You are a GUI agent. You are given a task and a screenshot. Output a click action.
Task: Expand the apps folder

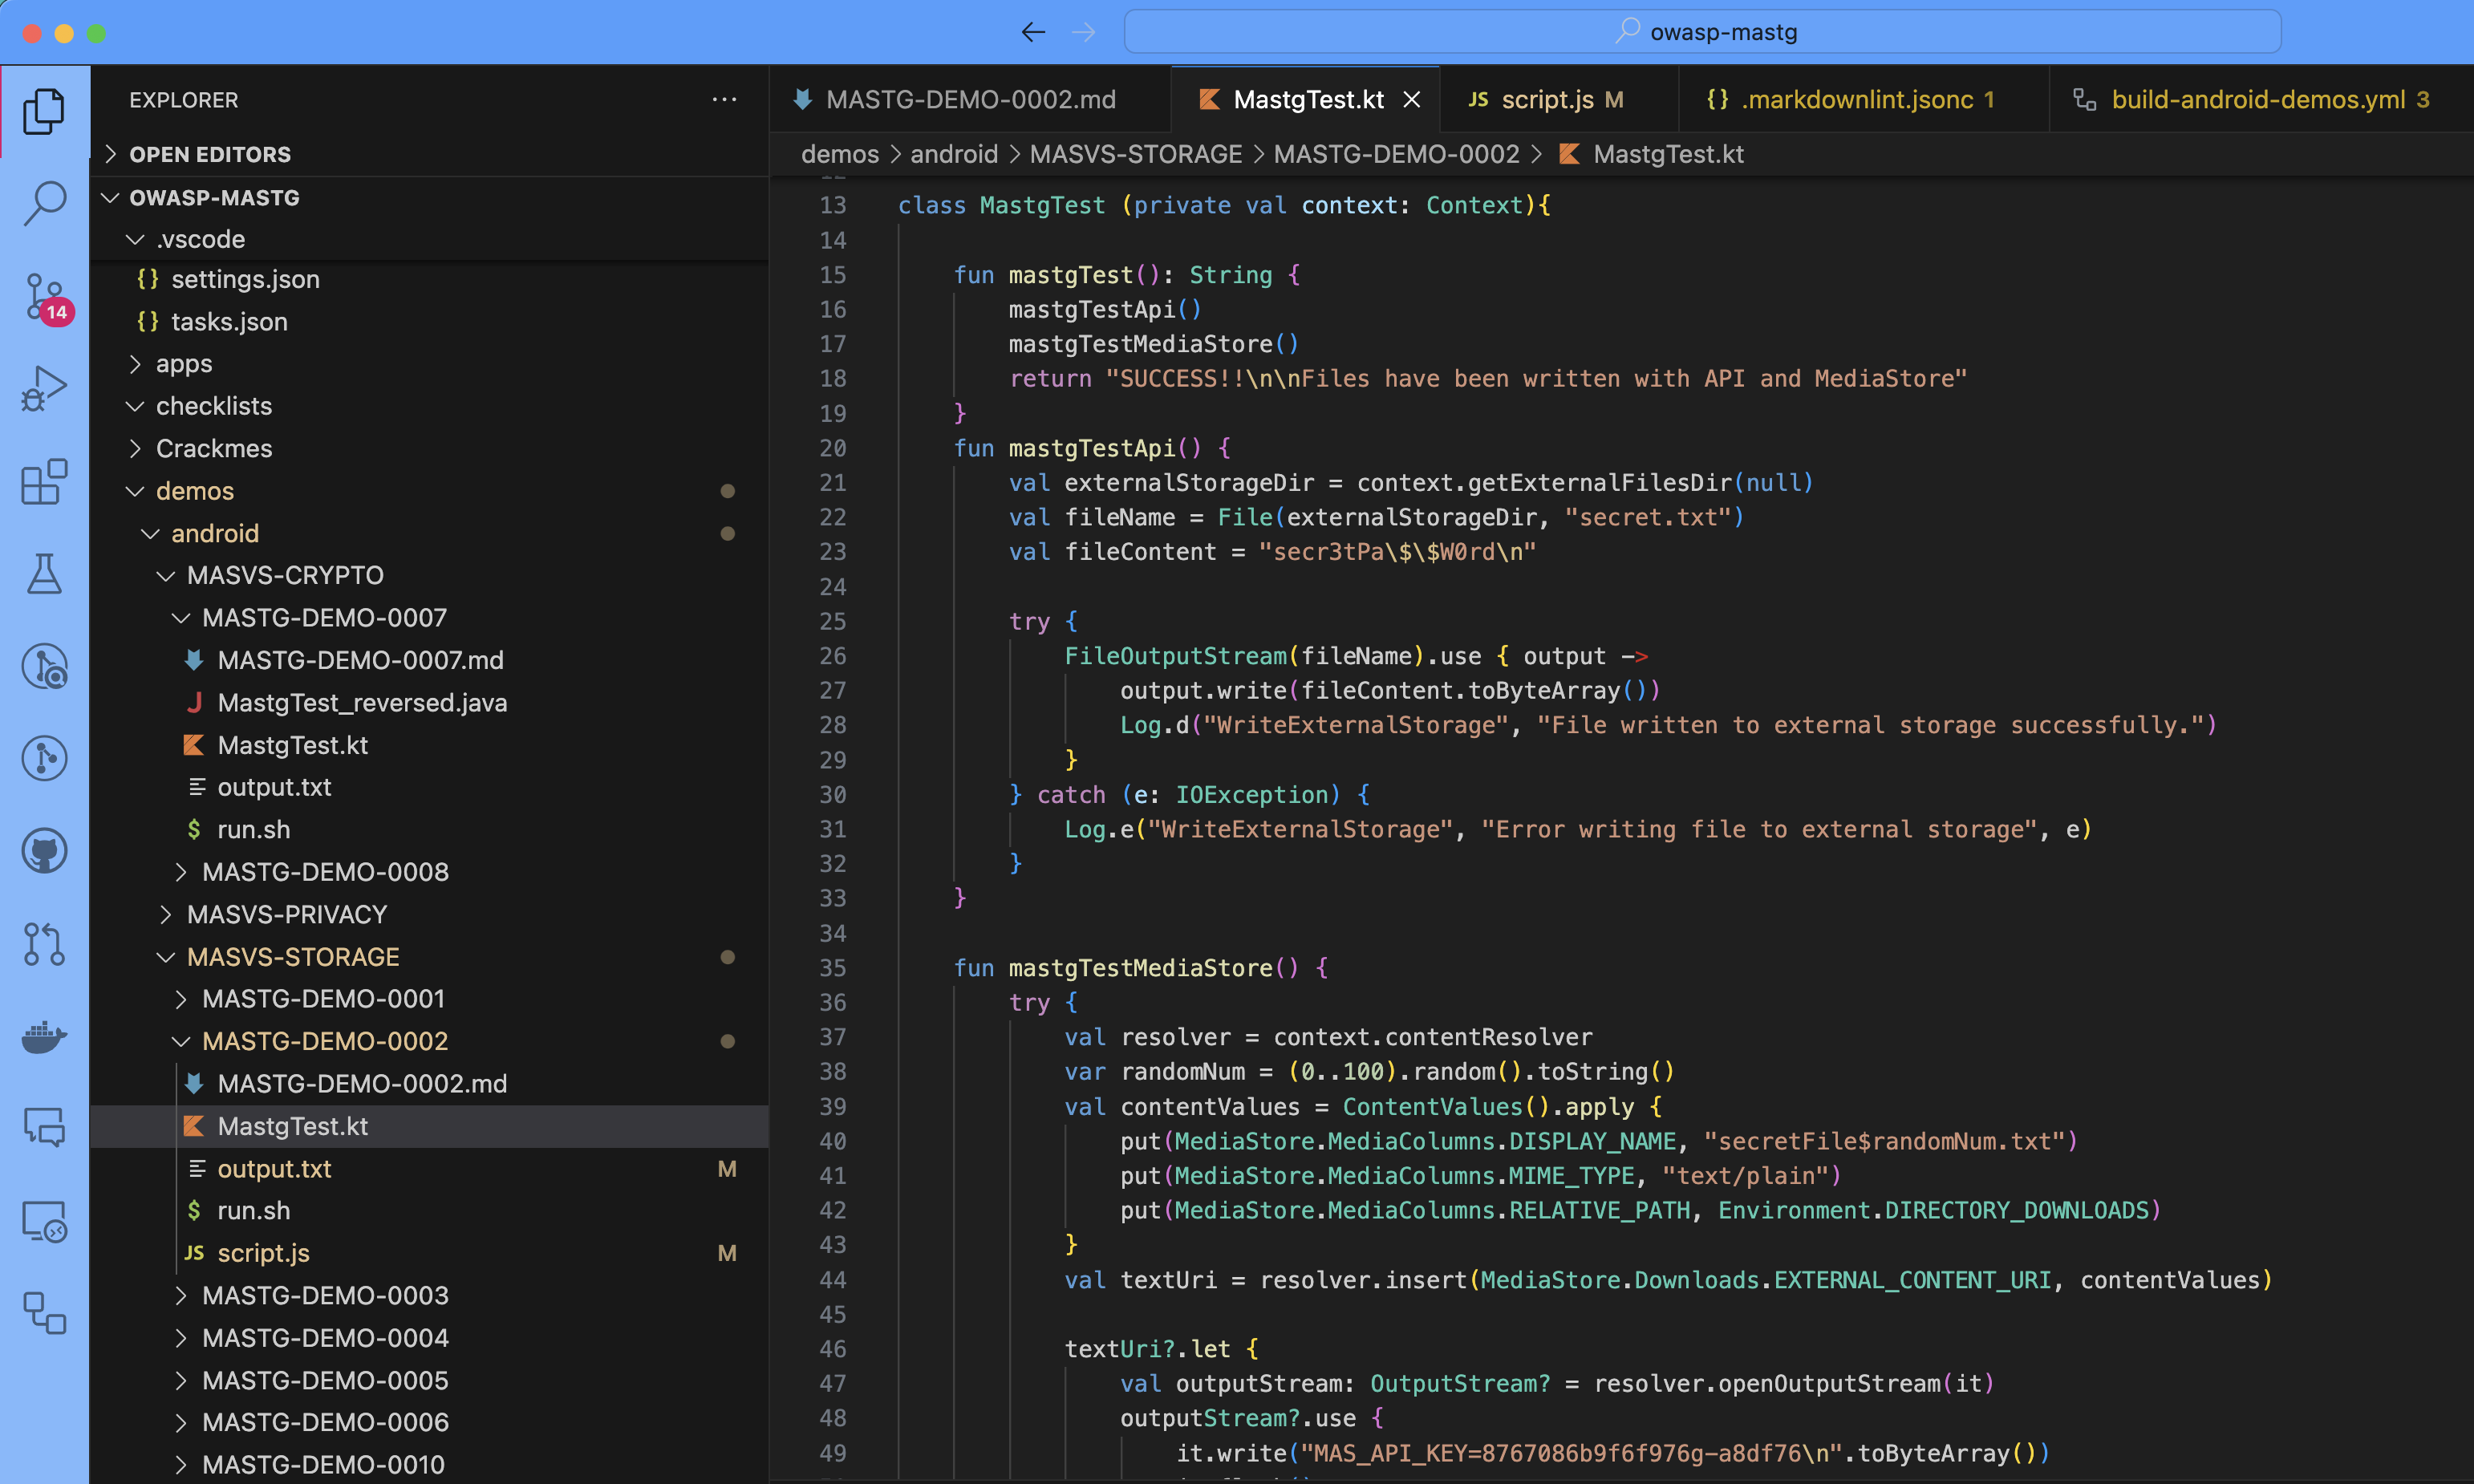tap(184, 364)
